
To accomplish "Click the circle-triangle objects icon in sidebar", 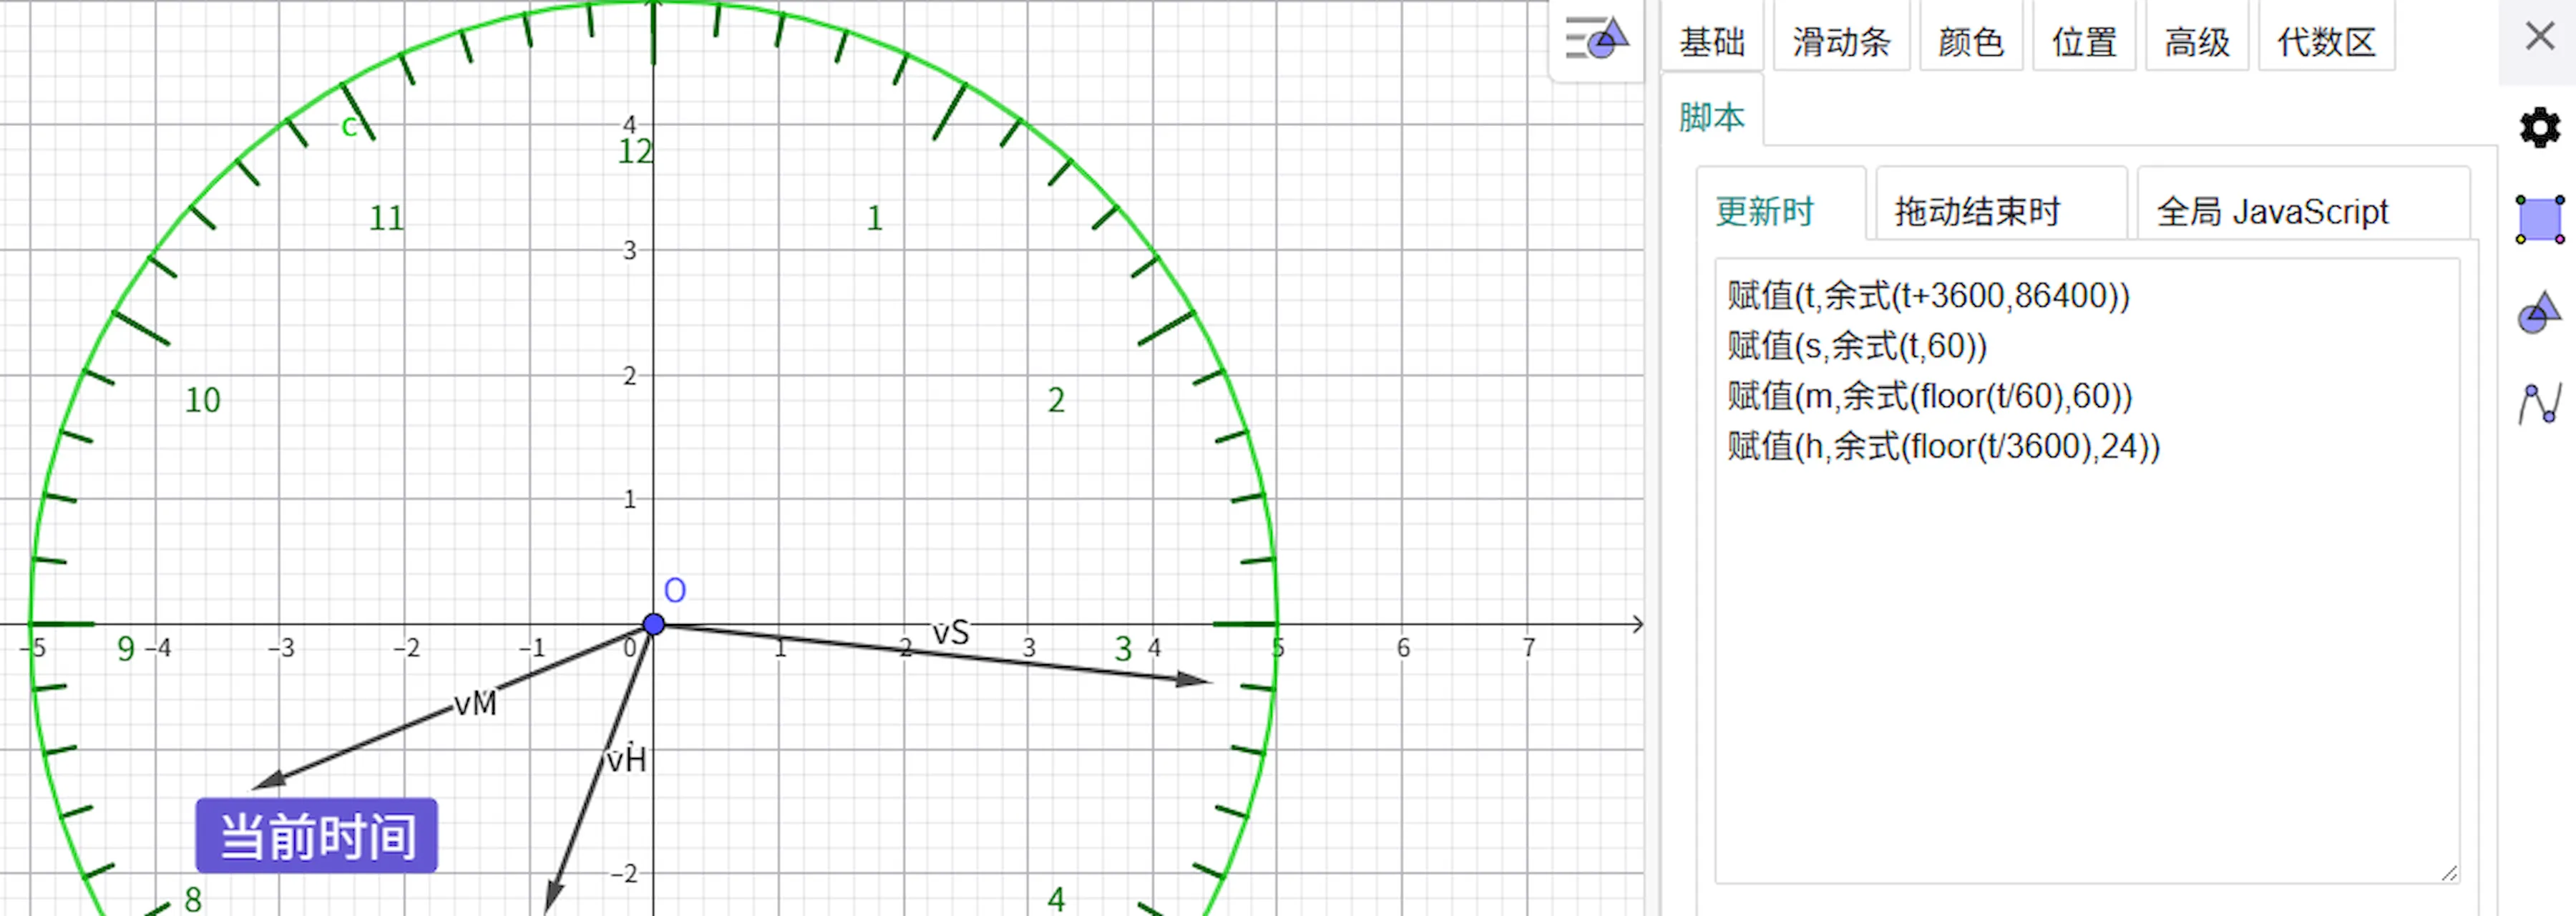I will pyautogui.click(x=2539, y=313).
